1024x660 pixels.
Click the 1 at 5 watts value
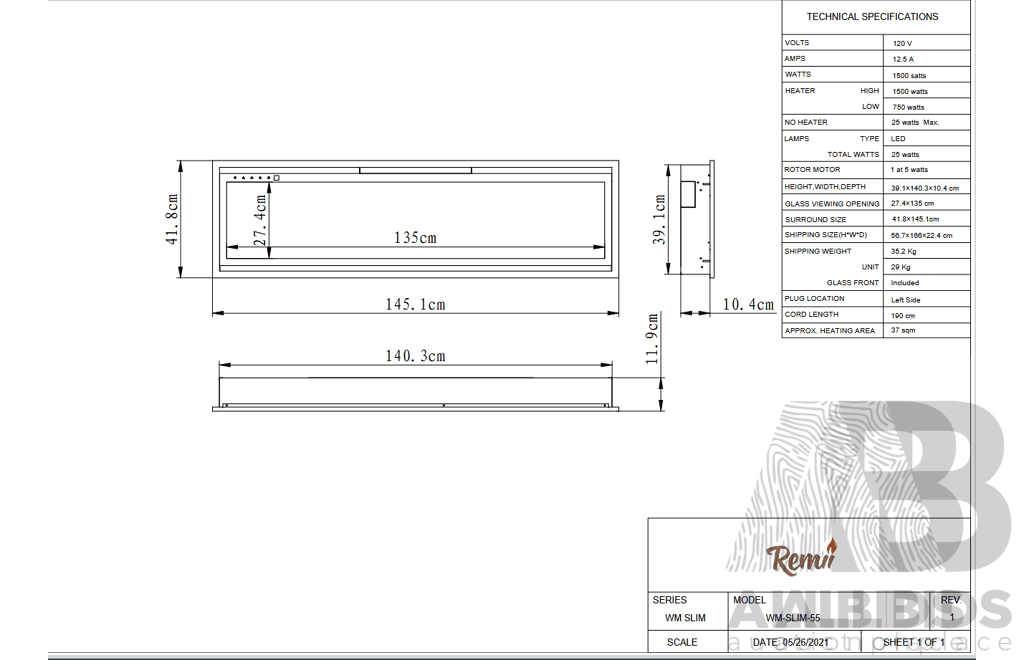(x=908, y=170)
